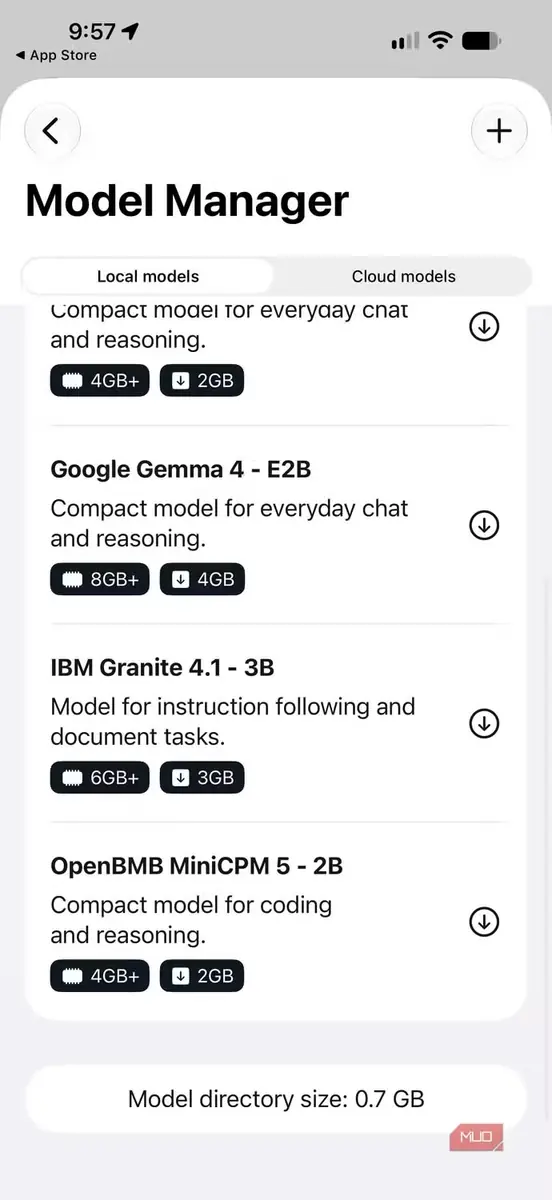Image resolution: width=552 pixels, height=1200 pixels.
Task: Tap the 8GB+ memory badge for Gemma
Action: (x=100, y=579)
